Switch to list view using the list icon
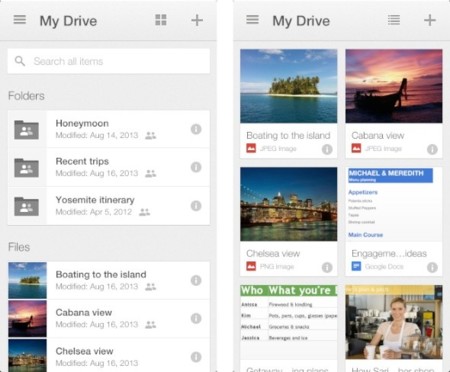The width and height of the screenshot is (450, 372). [394, 20]
